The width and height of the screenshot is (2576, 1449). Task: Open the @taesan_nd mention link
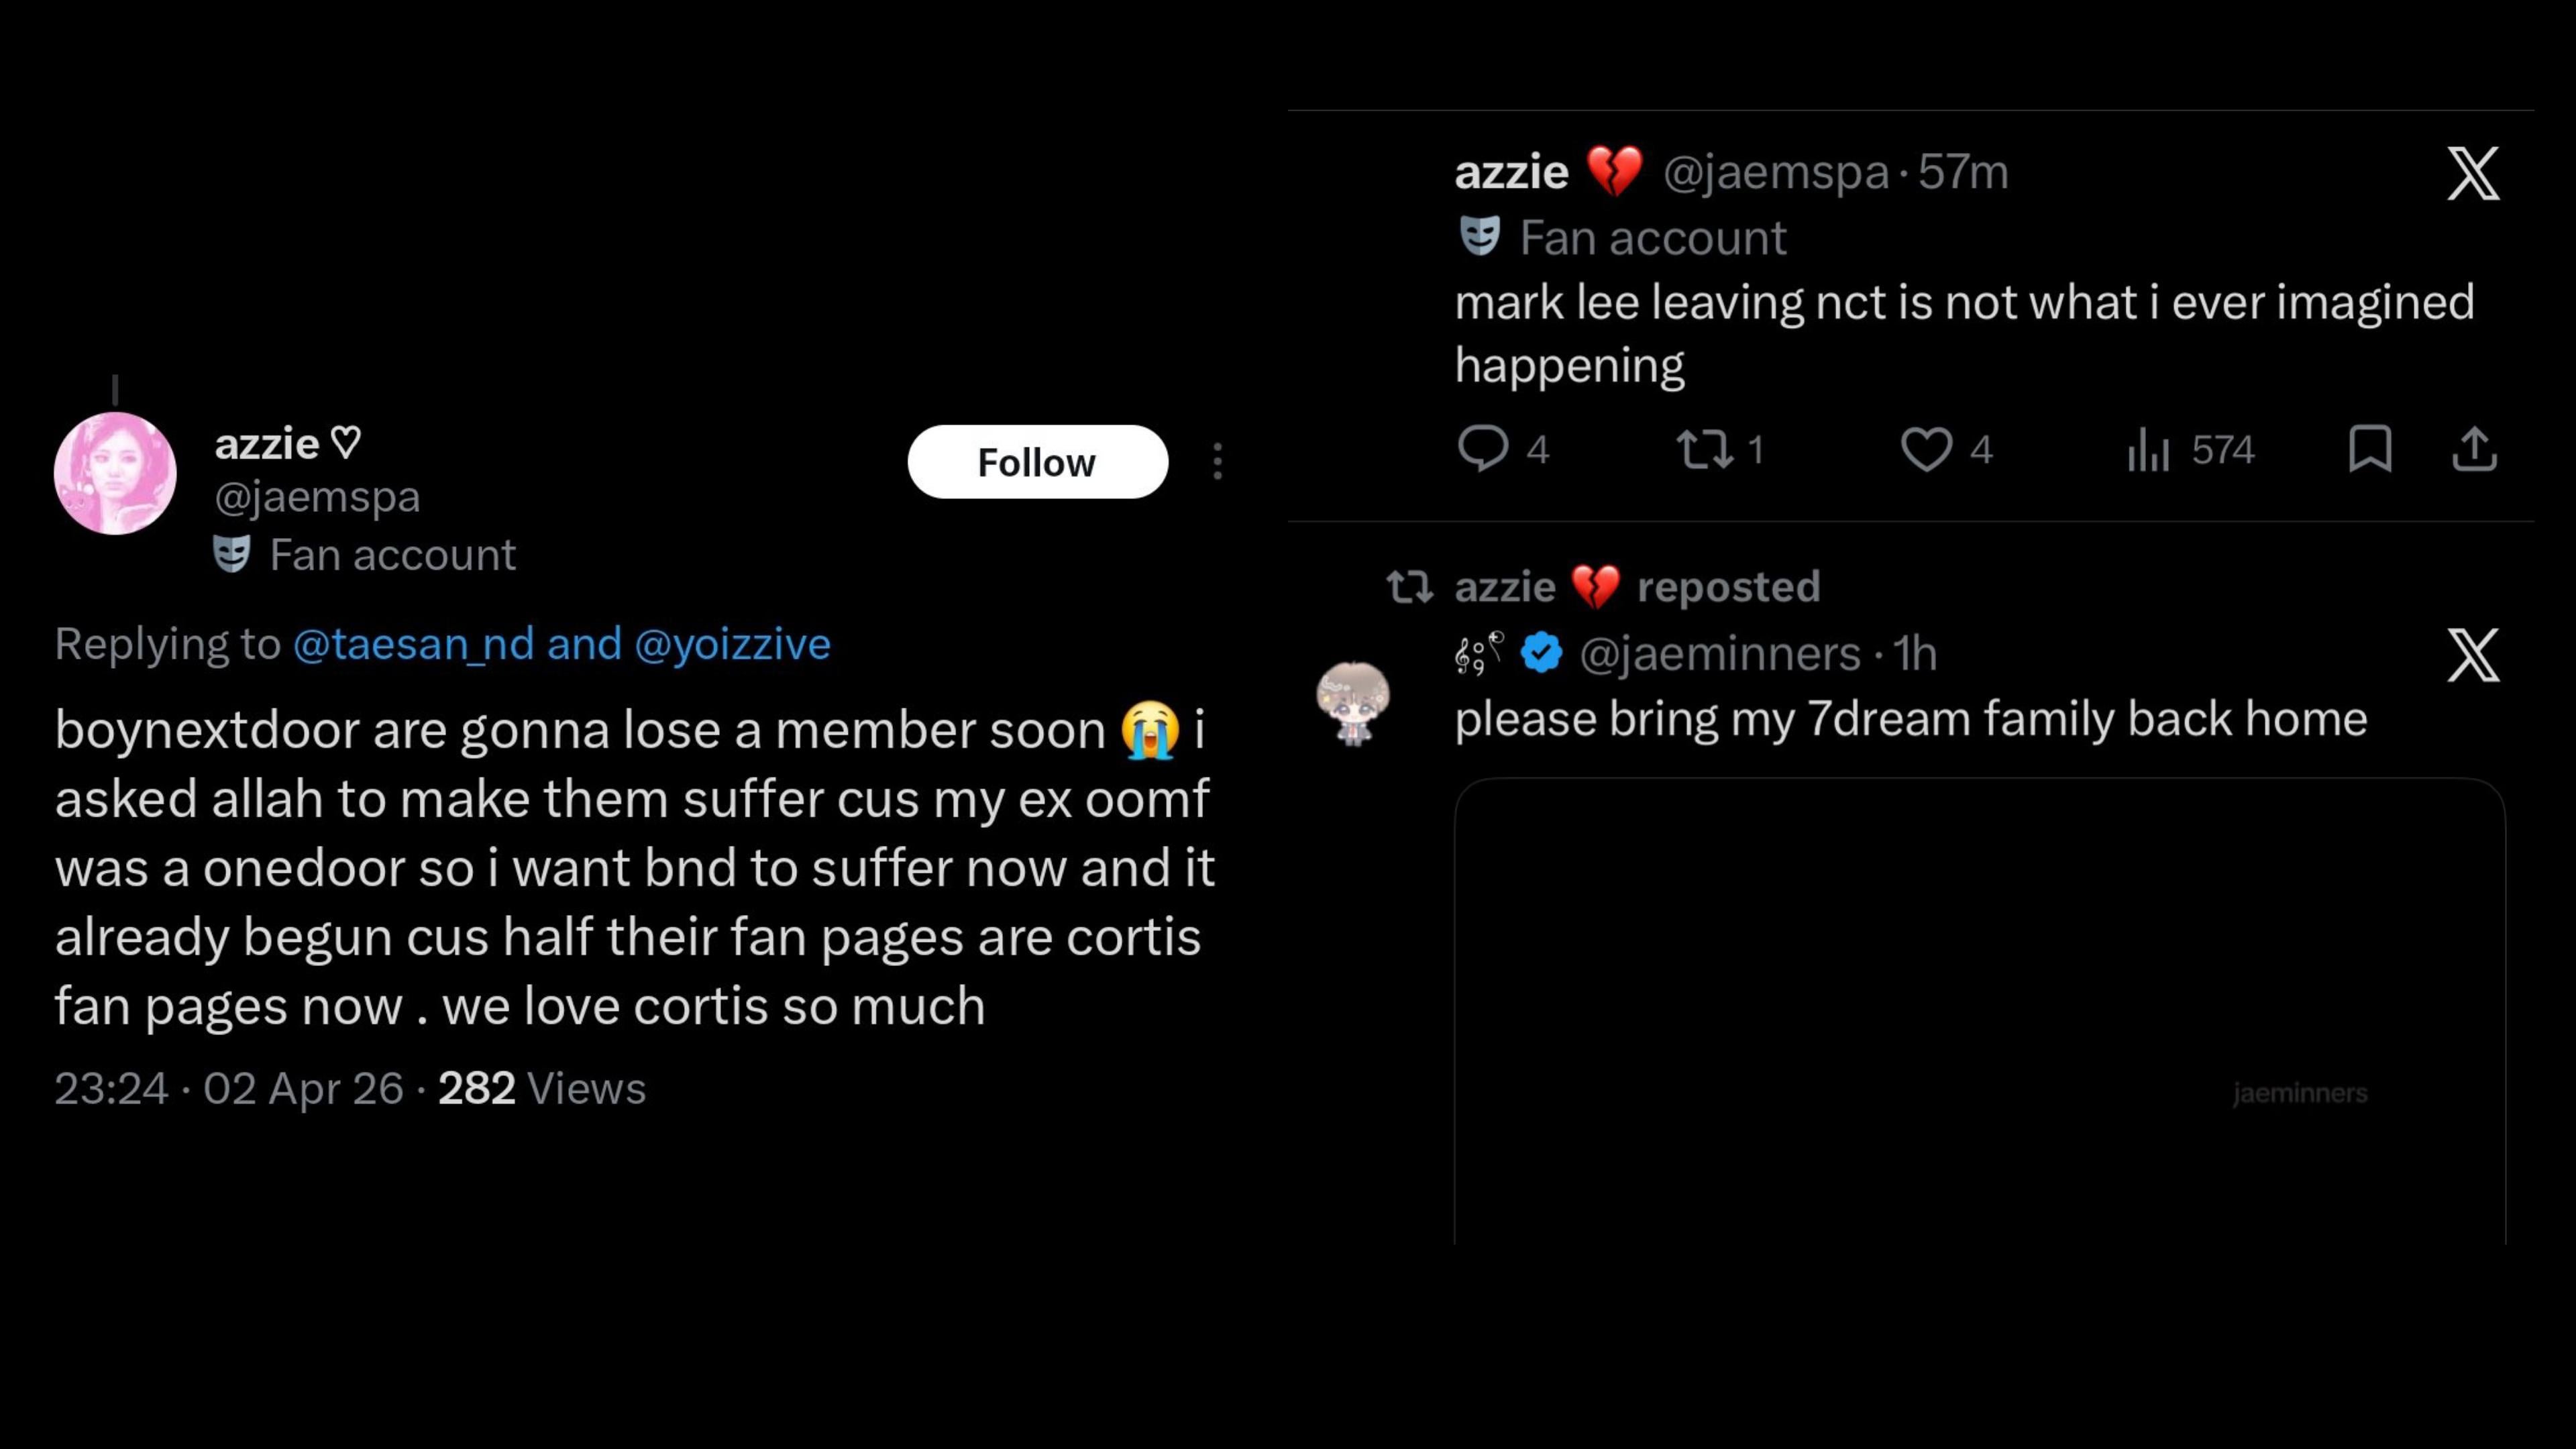pyautogui.click(x=413, y=644)
